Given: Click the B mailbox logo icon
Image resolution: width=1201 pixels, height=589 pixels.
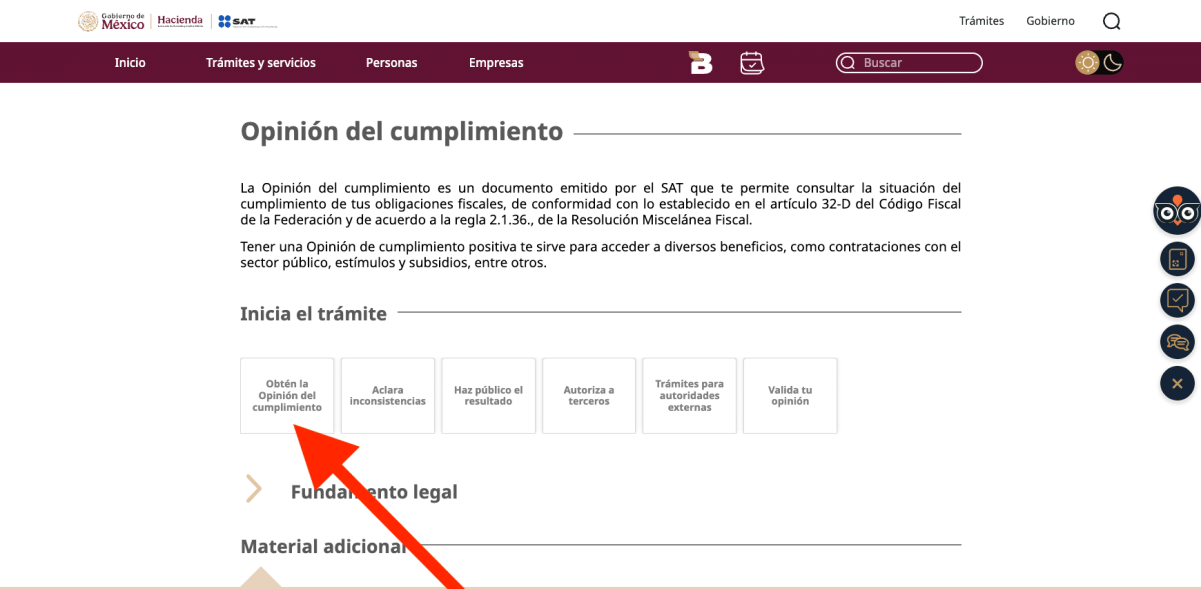Looking at the screenshot, I should (x=701, y=63).
